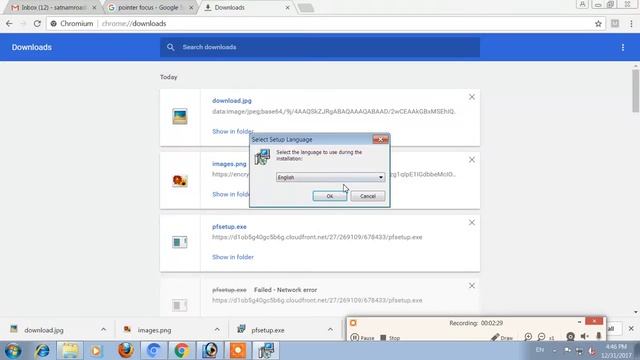Click the Downloads page heading
Viewport: 640px width, 360px height.
31,47
